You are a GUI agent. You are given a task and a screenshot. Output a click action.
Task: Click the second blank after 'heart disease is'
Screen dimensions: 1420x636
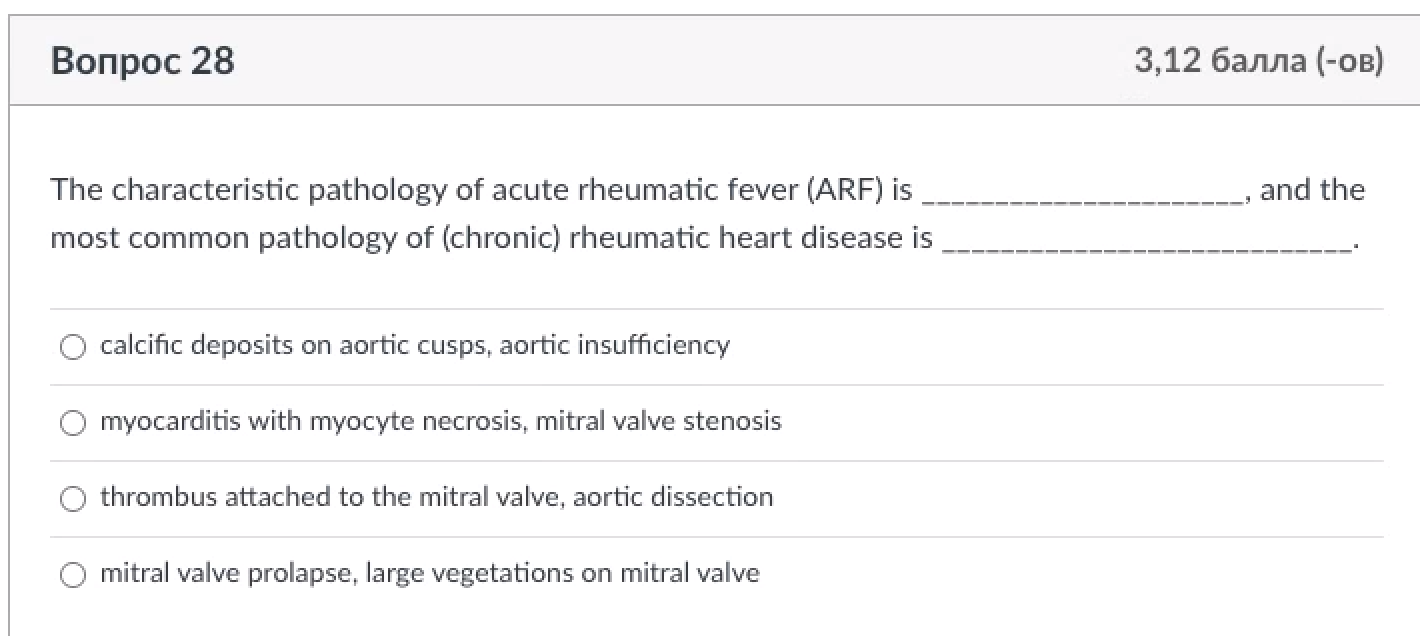tap(1145, 241)
